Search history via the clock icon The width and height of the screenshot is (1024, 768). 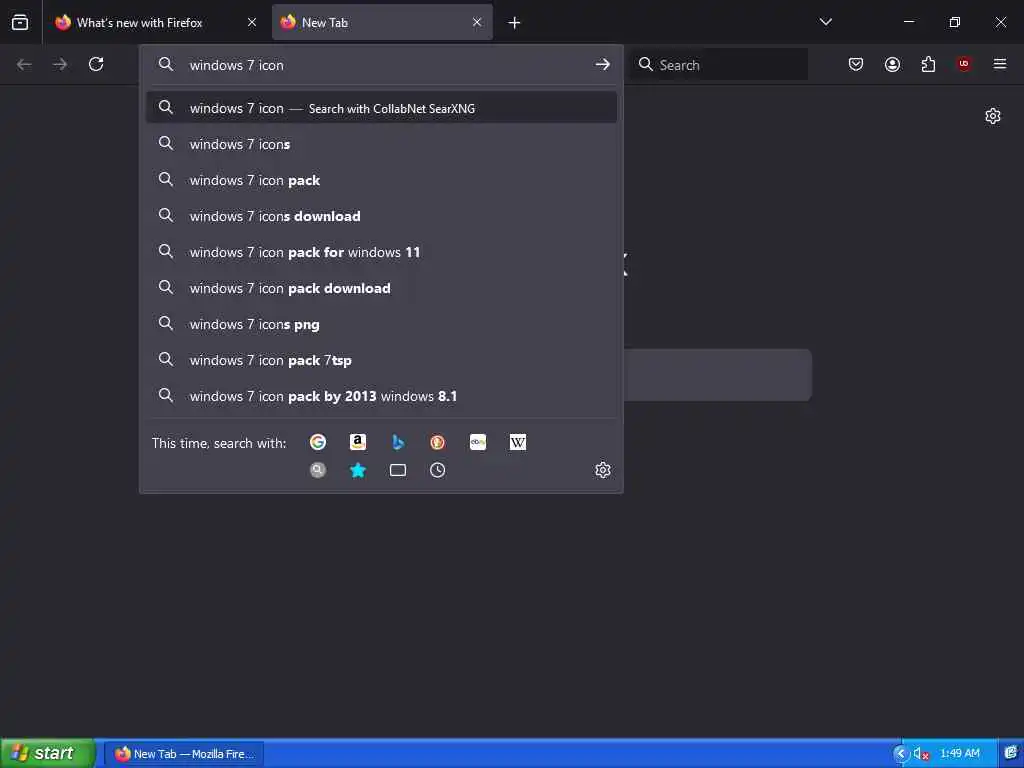coord(438,470)
